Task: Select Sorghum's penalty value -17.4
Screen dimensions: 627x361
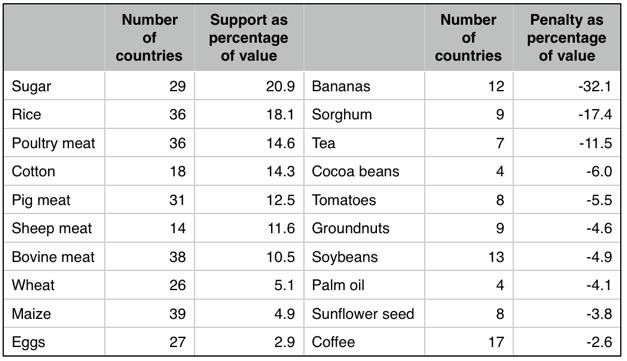Action: (595, 114)
